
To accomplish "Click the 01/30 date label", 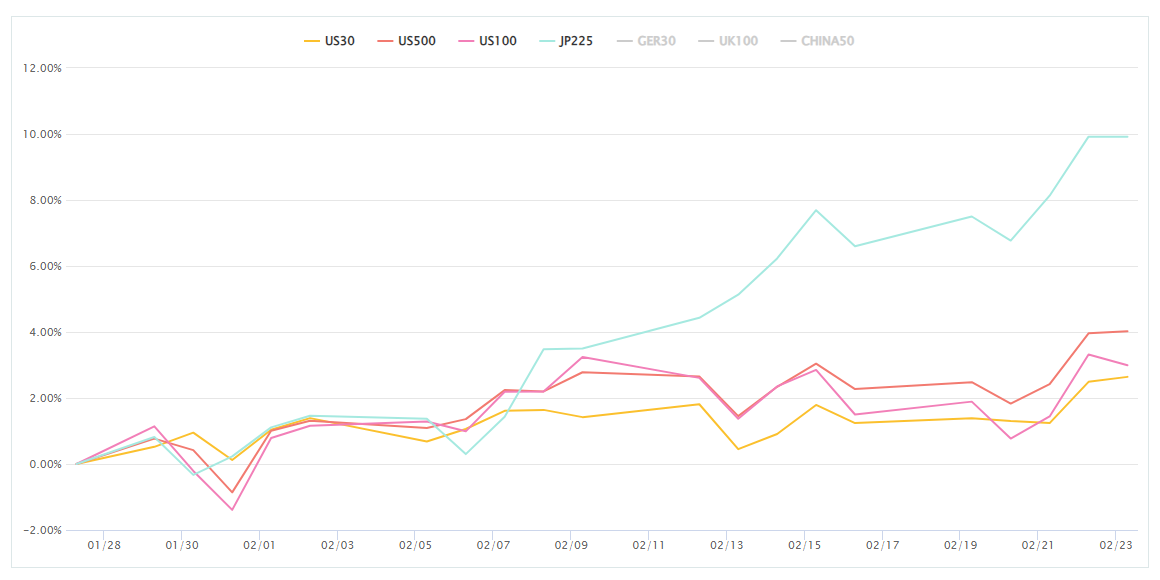I will pyautogui.click(x=181, y=546).
